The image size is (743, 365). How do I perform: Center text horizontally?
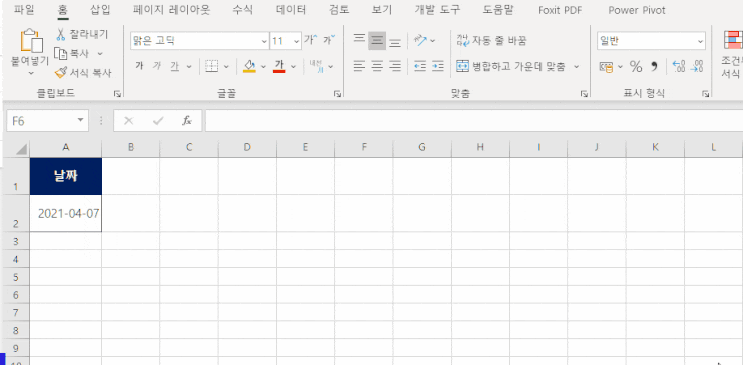point(377,66)
